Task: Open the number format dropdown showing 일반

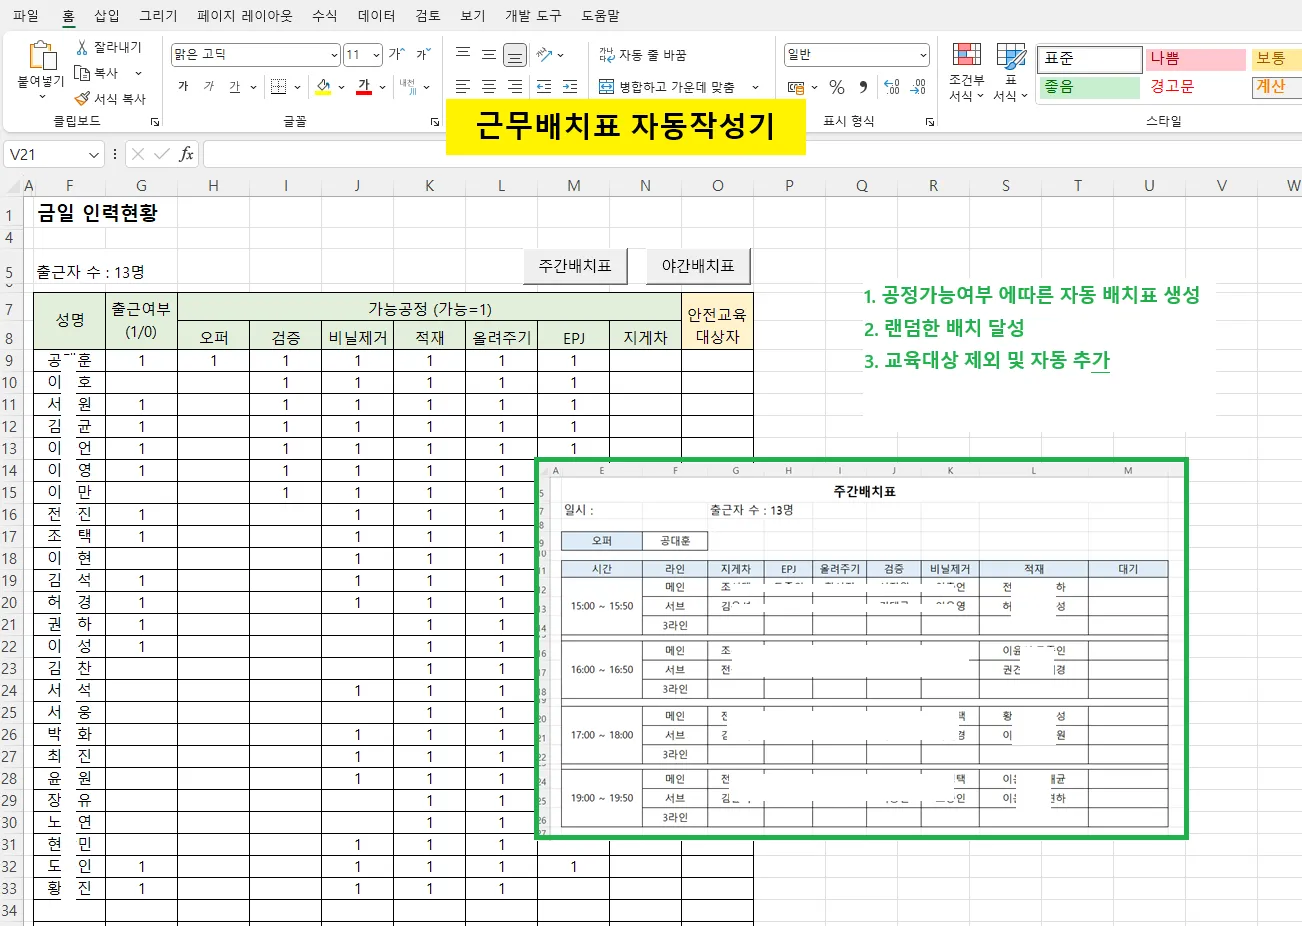Action: (x=856, y=54)
